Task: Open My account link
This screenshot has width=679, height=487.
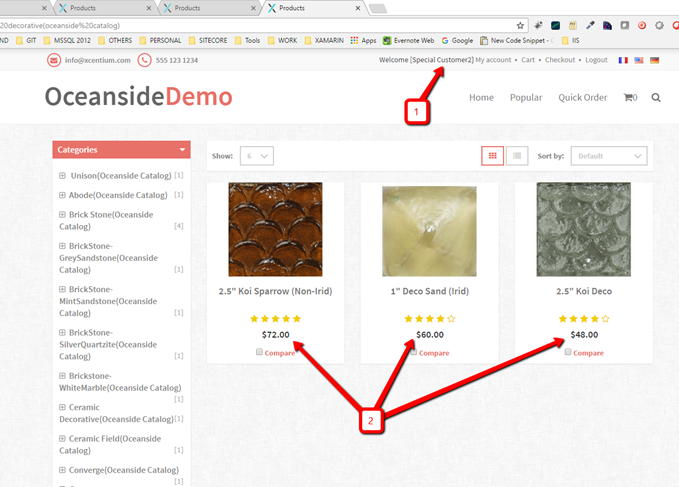Action: [x=493, y=60]
